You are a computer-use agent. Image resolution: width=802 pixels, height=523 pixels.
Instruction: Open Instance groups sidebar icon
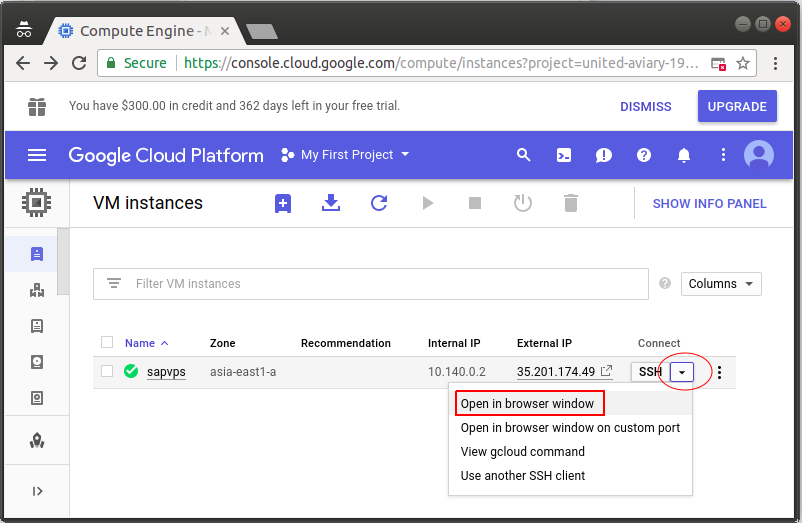[37, 290]
